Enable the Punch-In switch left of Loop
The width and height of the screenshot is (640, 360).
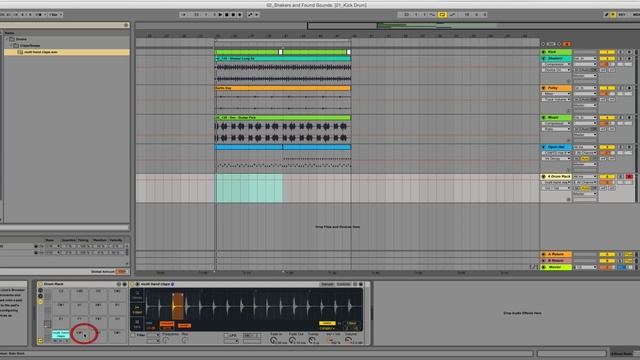pyautogui.click(x=432, y=15)
